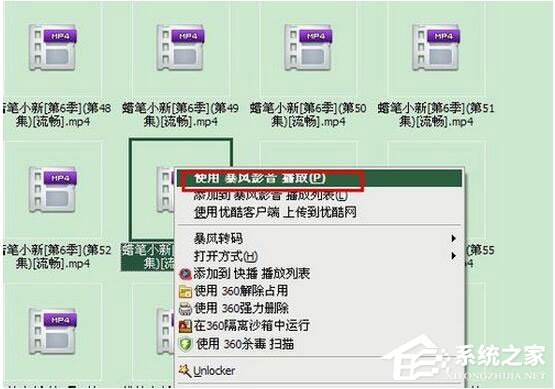Choose 添加到 快播 播放列表
Image resolution: width=555 pixels, height=389 pixels.
tap(319, 274)
